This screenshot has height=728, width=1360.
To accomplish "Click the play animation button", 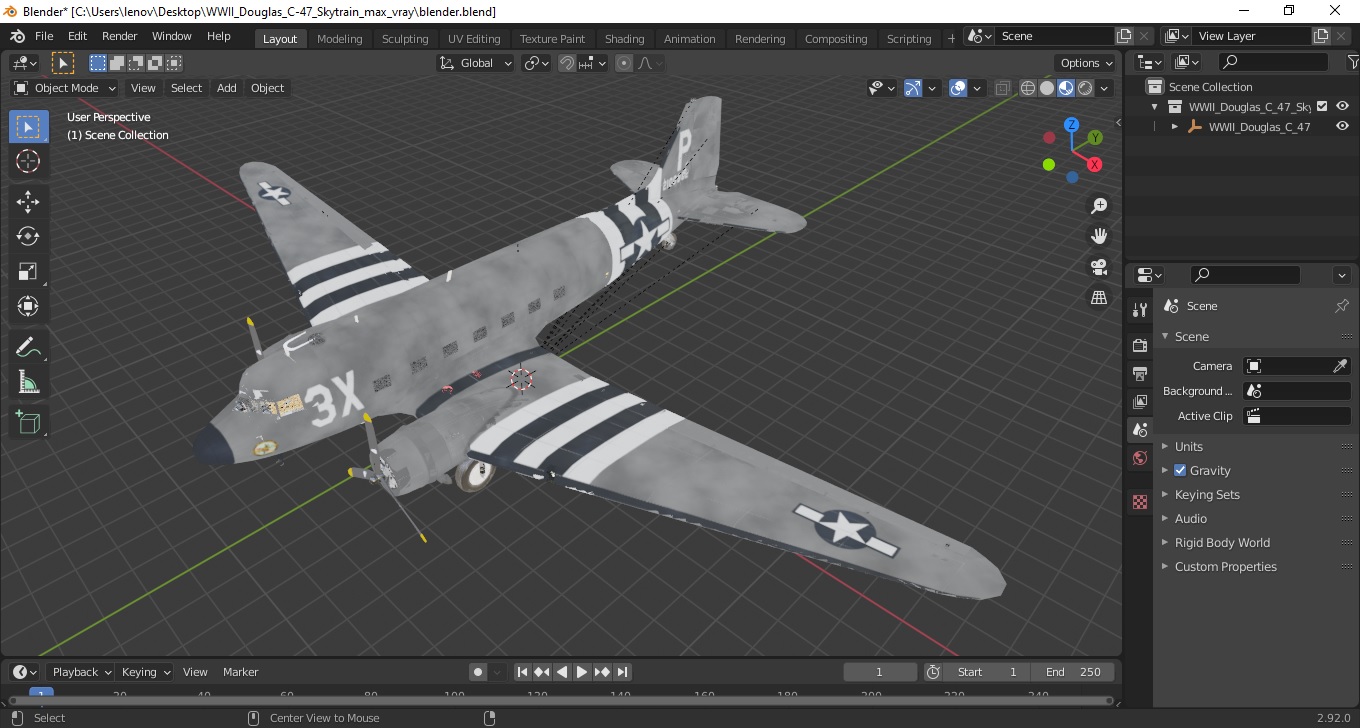I will click(582, 672).
